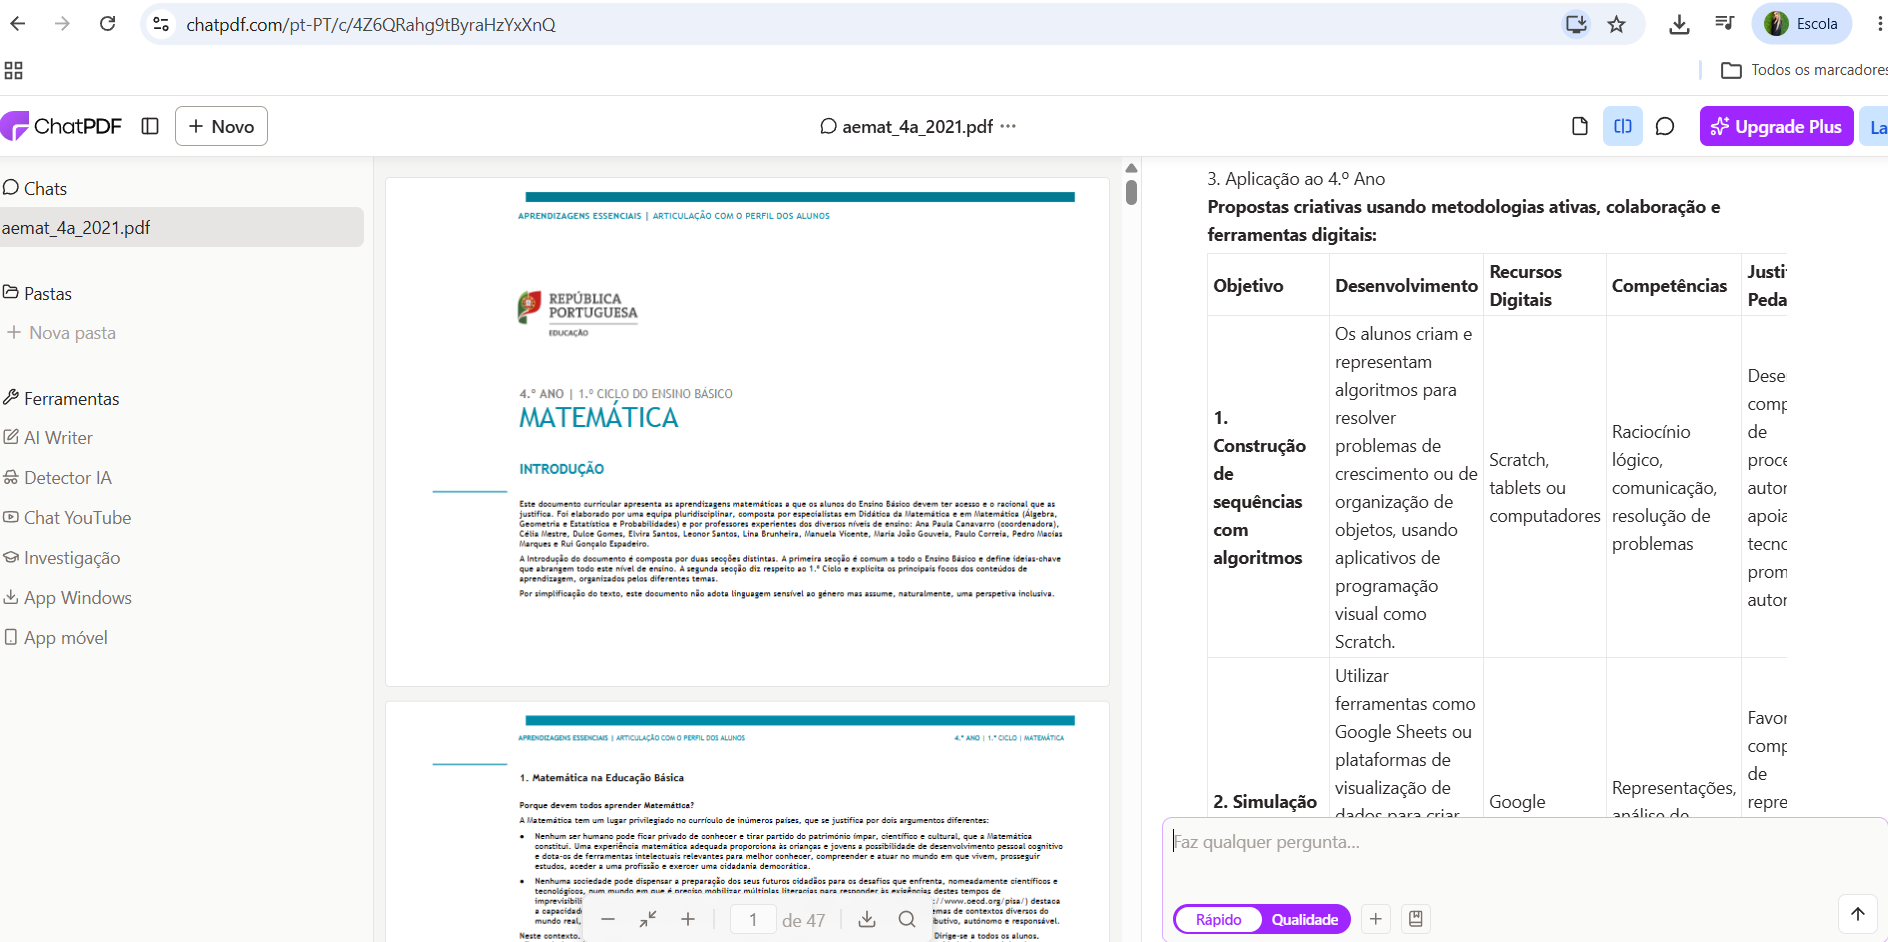Viewport: 1888px width, 942px height.
Task: Open Detector IA tool
Action: click(57, 477)
